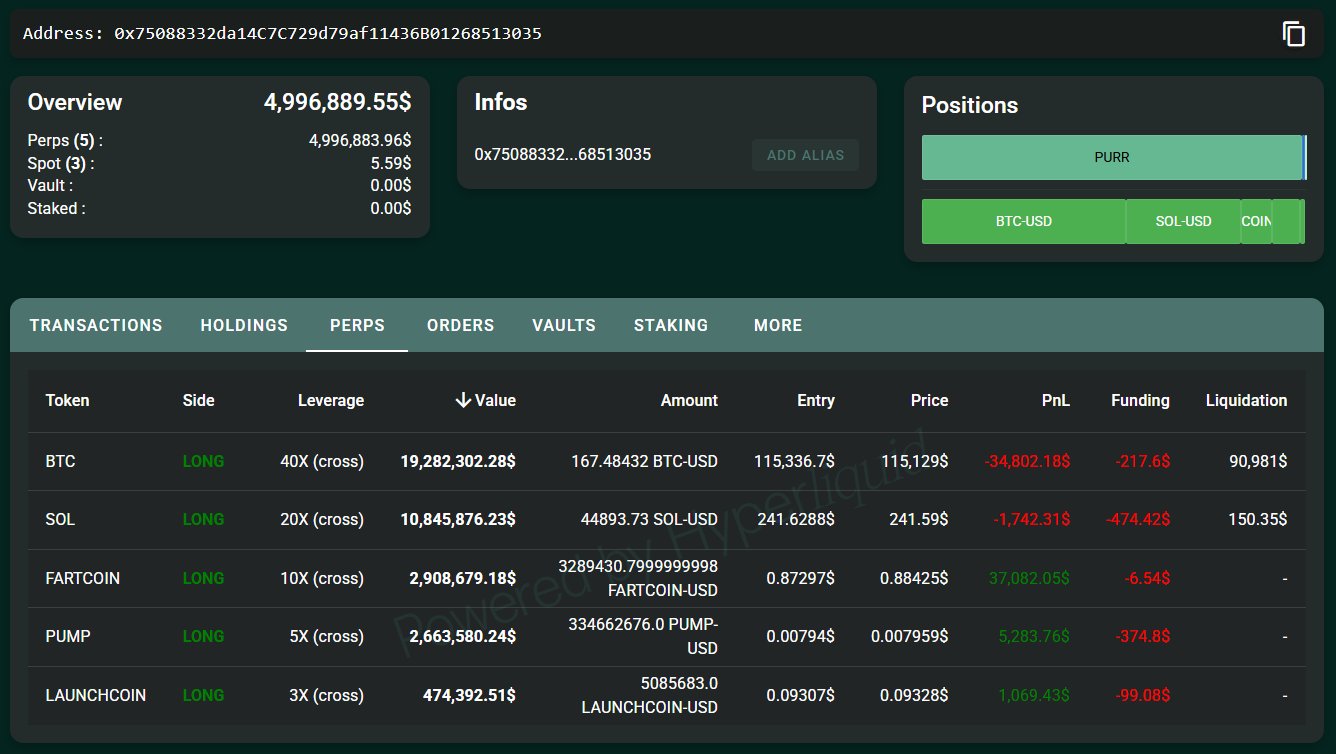The width and height of the screenshot is (1336, 754).
Task: Select the BTC-USD position segment
Action: [1023, 221]
